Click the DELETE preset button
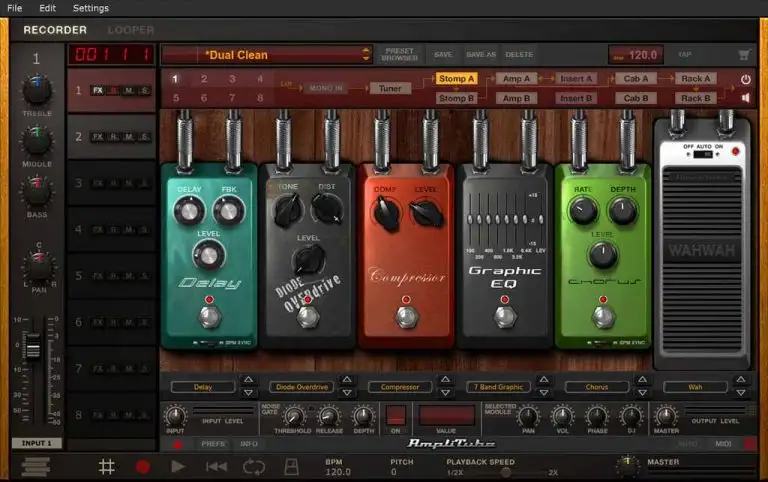 [519, 54]
